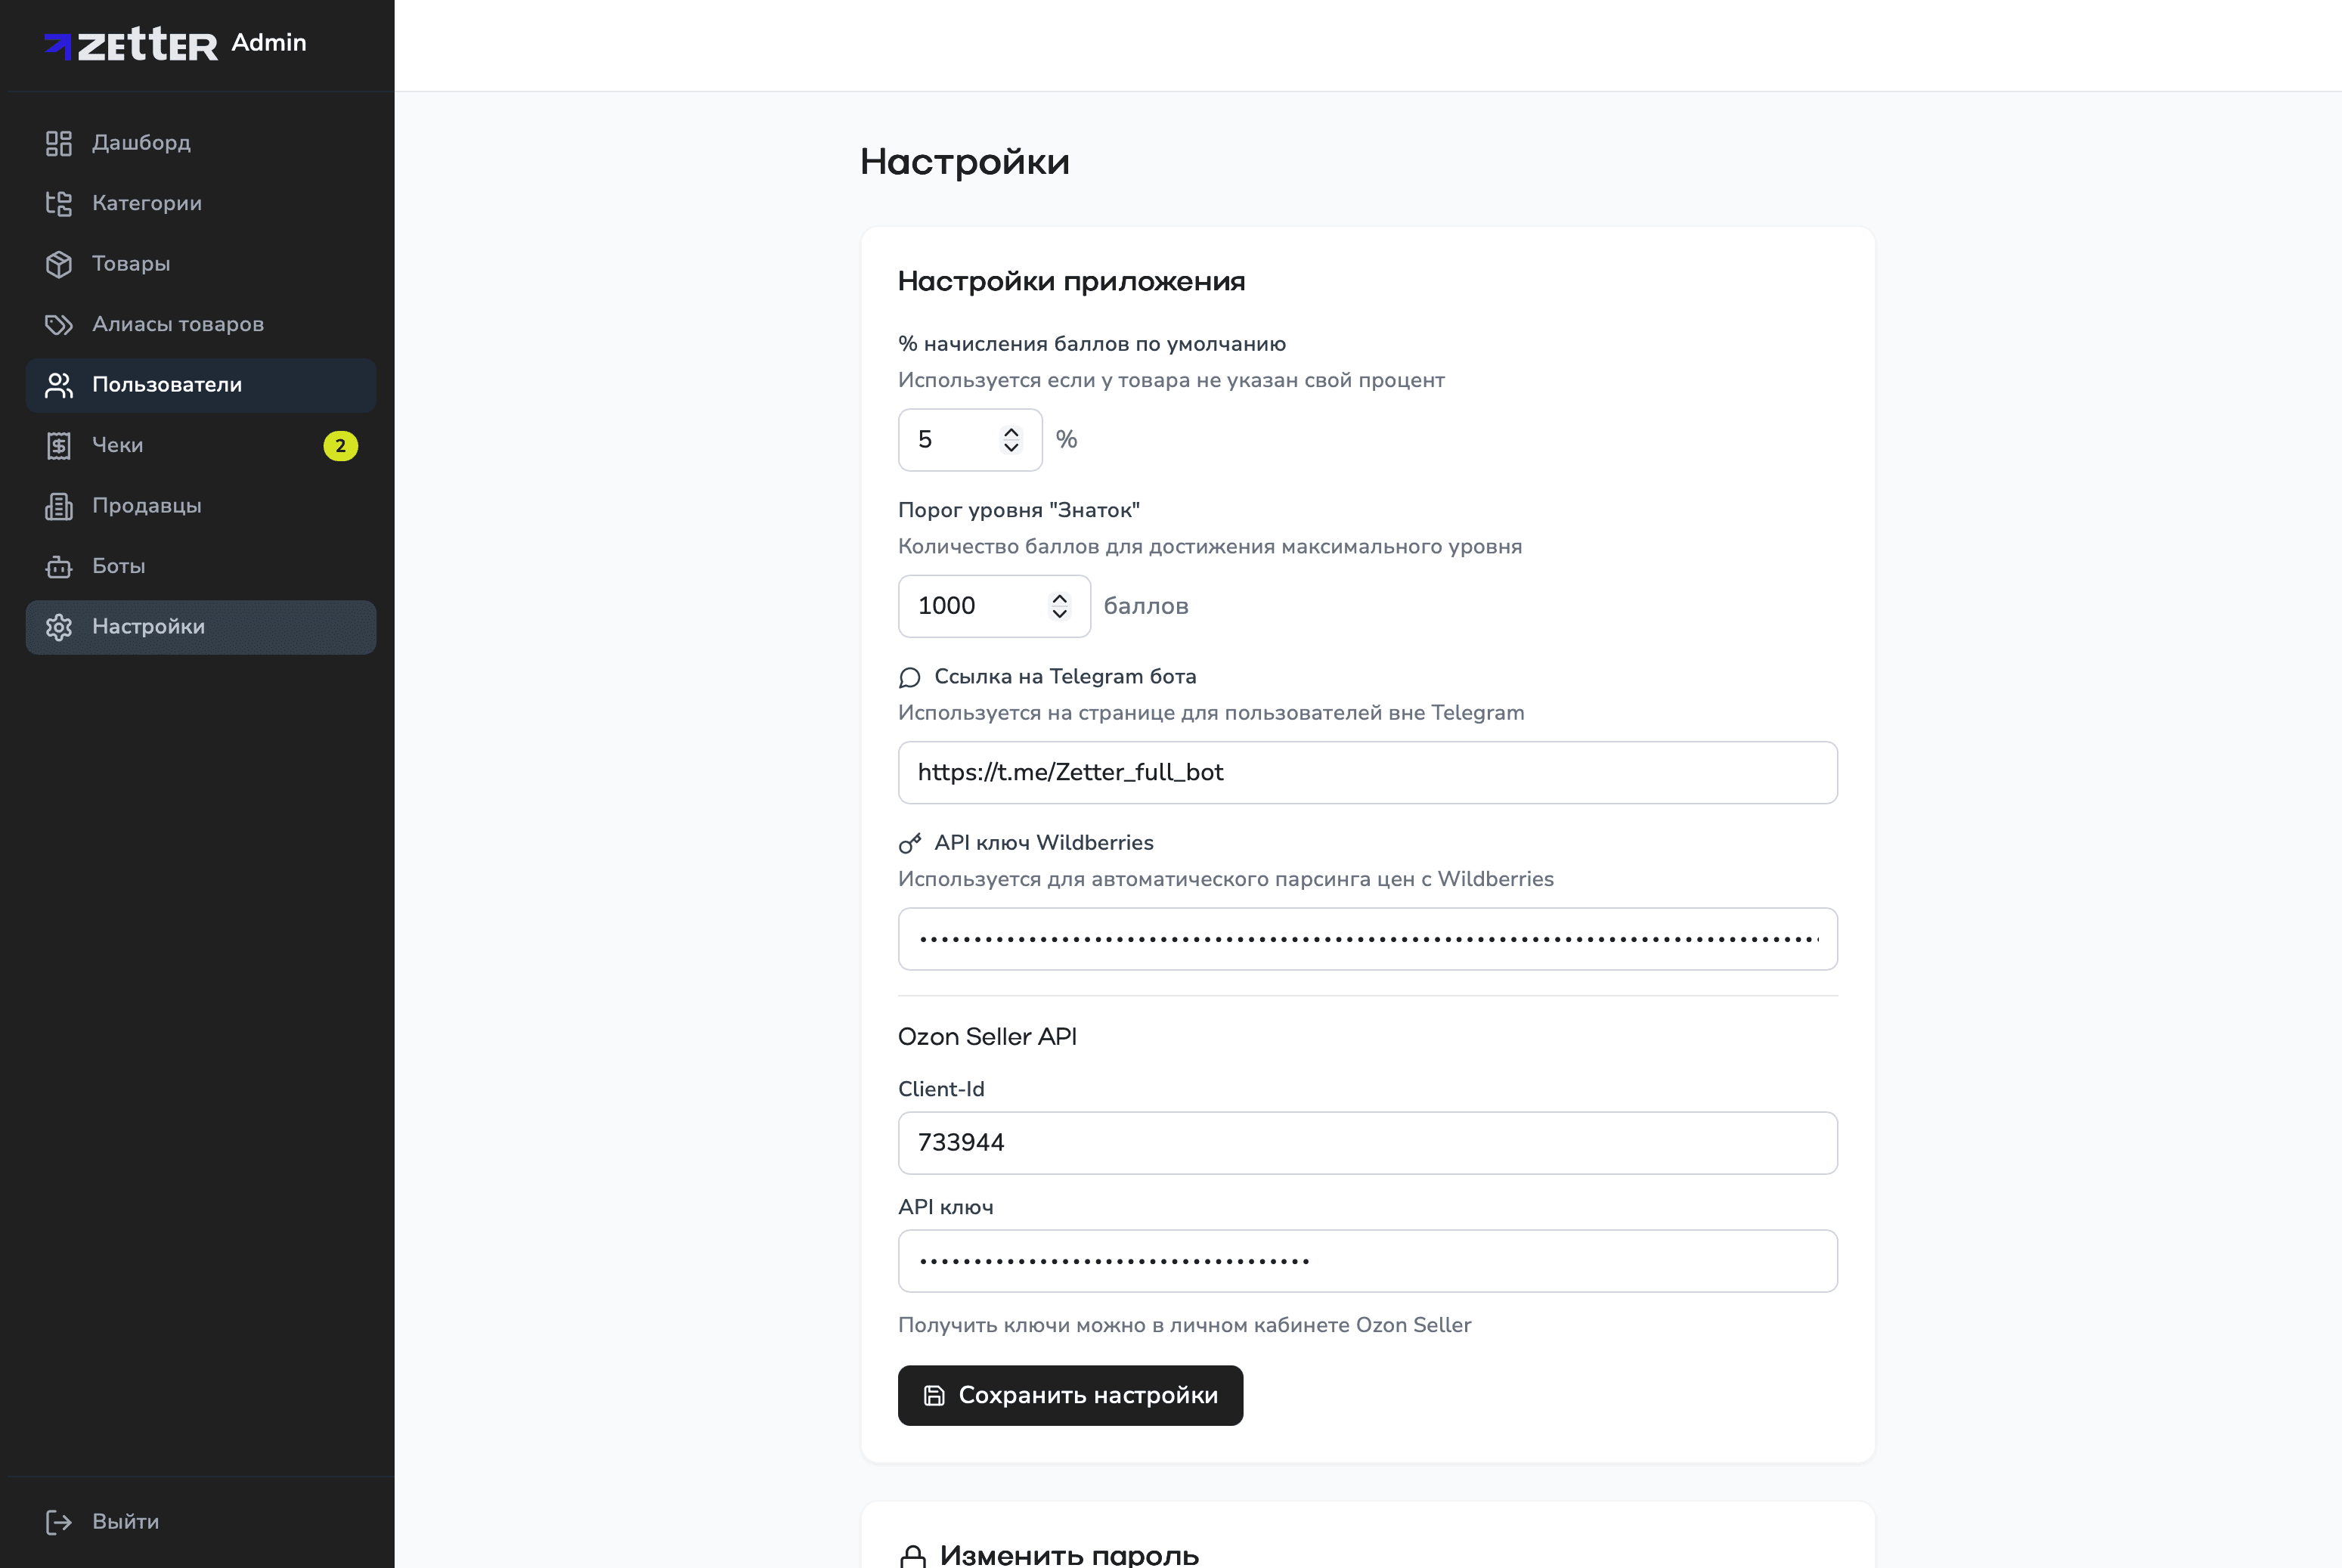Viewport: 2342px width, 1568px height.
Task: Select the Боты robot icon
Action: (x=59, y=566)
